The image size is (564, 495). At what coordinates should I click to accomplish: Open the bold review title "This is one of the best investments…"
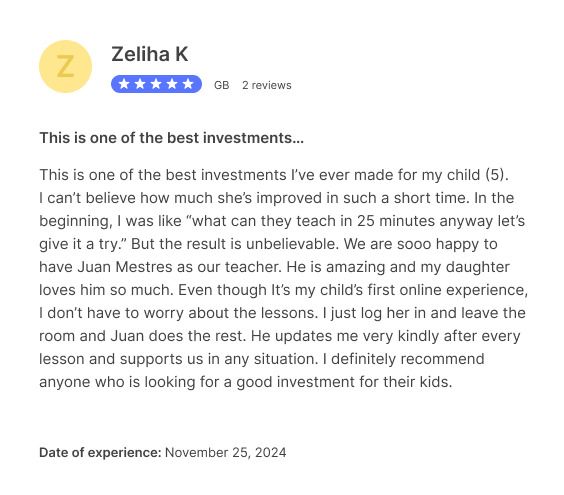tap(172, 138)
